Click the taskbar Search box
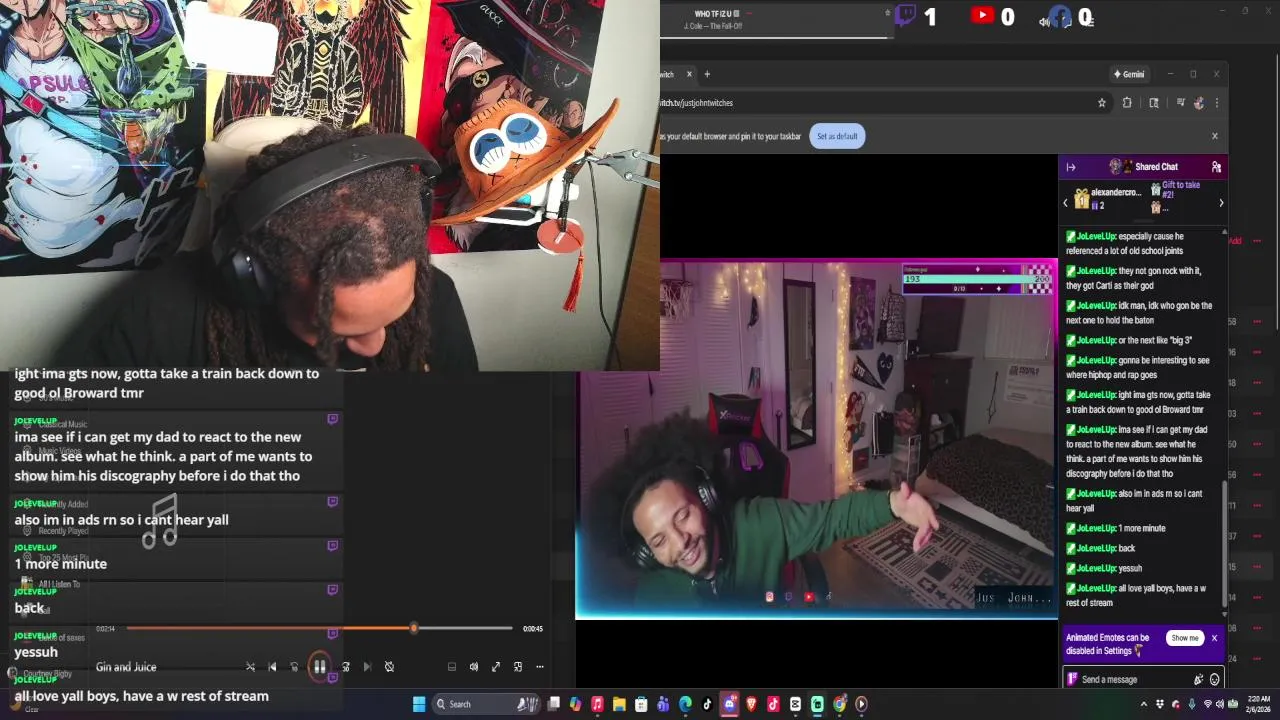The image size is (1280, 720). (486, 704)
